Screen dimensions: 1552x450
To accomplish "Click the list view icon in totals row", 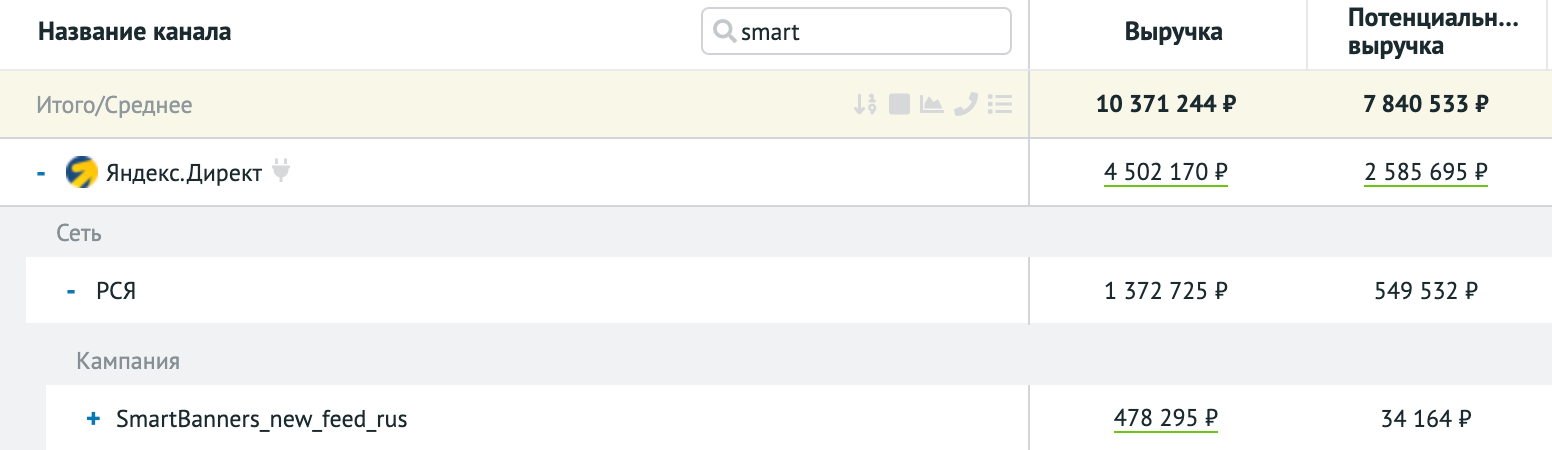I will click(x=1000, y=104).
